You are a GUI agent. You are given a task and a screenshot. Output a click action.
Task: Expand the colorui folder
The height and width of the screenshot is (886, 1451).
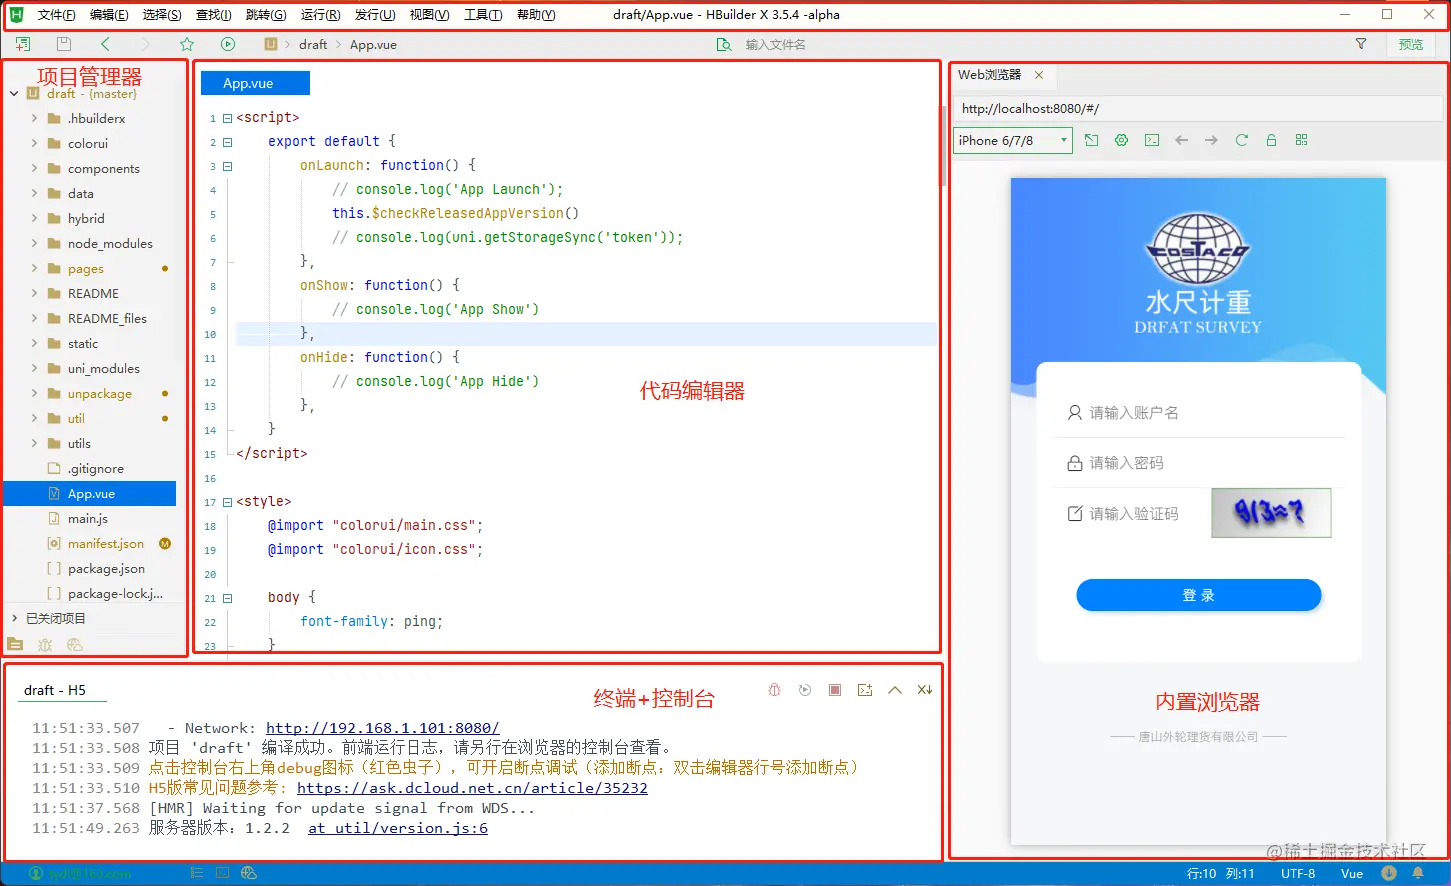[x=34, y=143]
